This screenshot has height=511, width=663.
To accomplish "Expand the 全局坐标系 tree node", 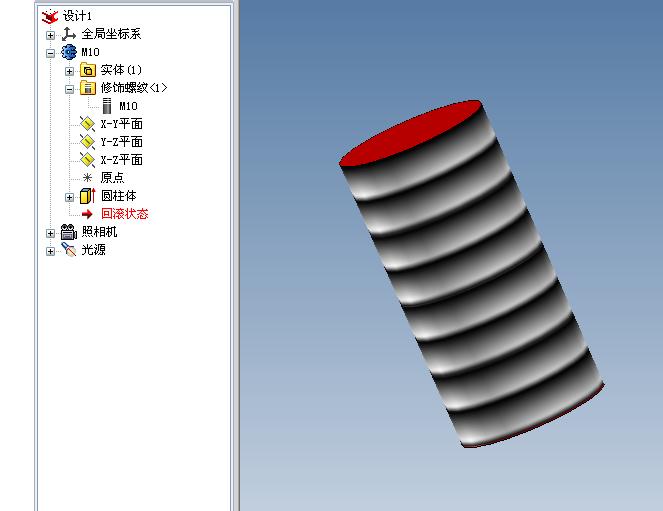I will [x=50, y=34].
